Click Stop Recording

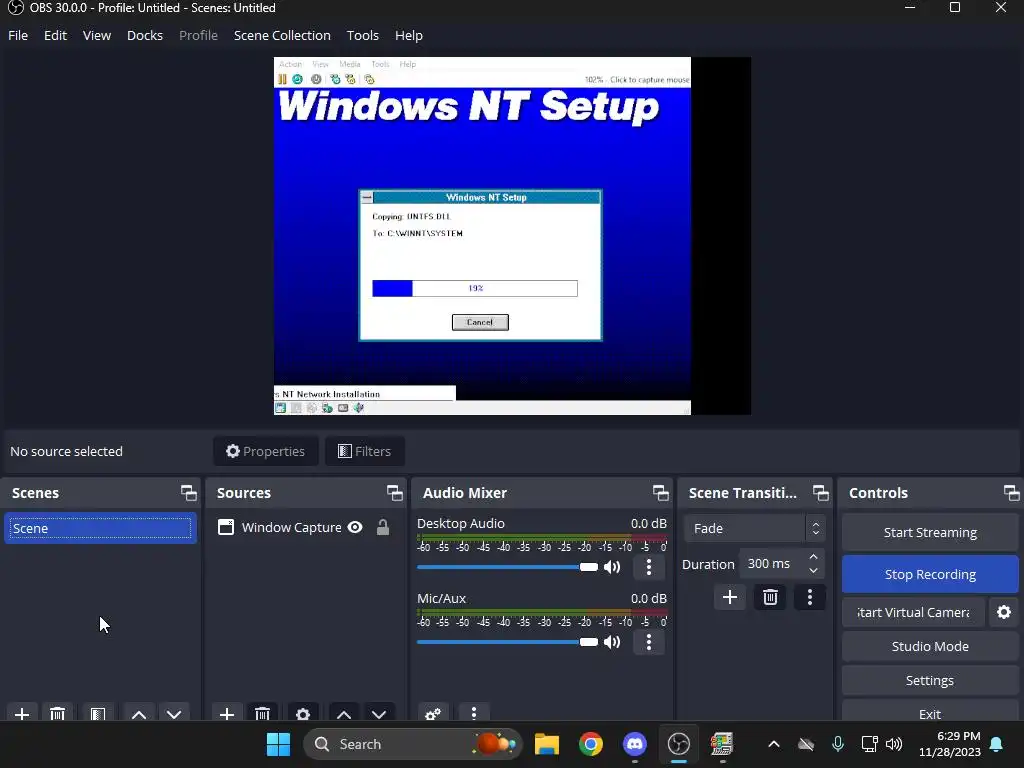coord(930,574)
